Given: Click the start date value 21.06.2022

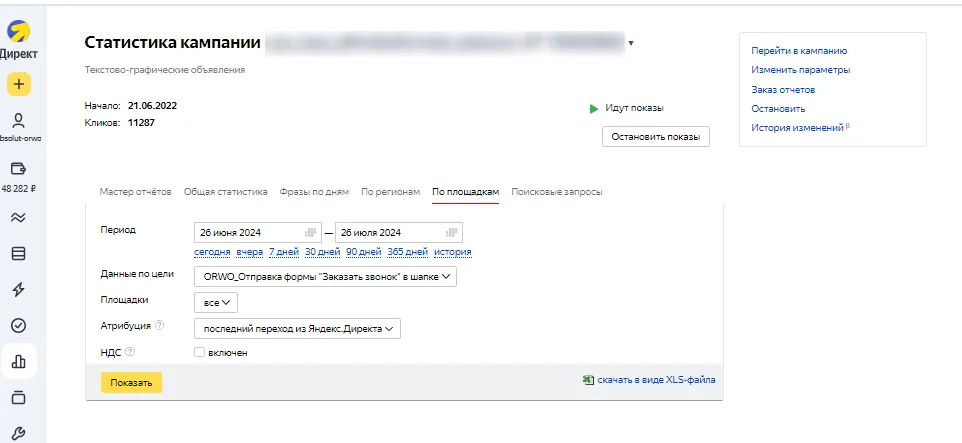Looking at the screenshot, I should (x=152, y=106).
